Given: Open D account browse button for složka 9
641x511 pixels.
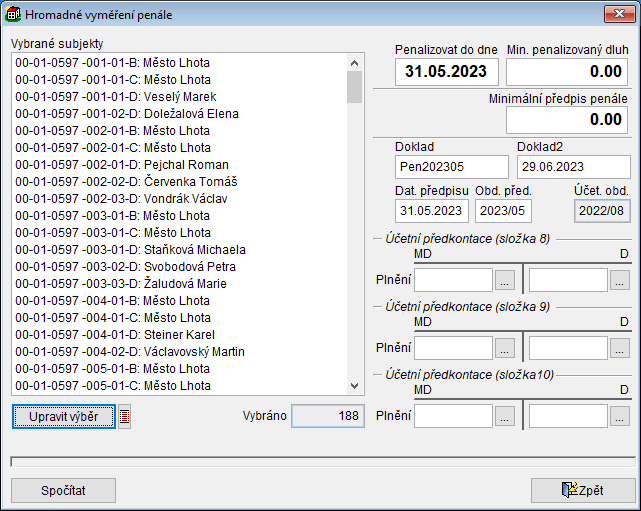Looking at the screenshot, I should coord(620,348).
